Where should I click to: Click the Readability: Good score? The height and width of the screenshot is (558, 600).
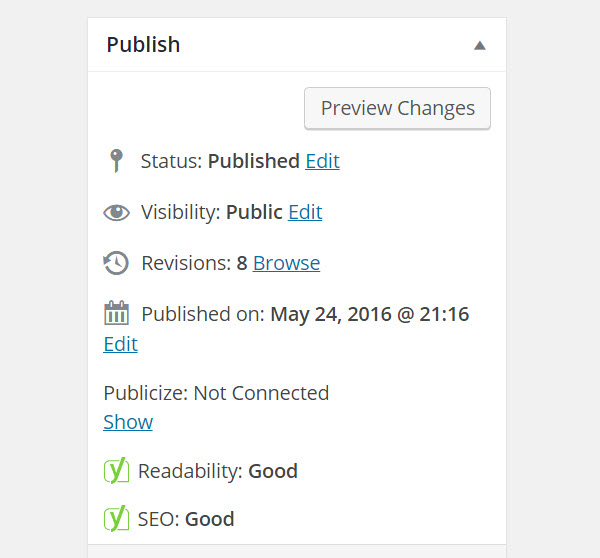[218, 471]
